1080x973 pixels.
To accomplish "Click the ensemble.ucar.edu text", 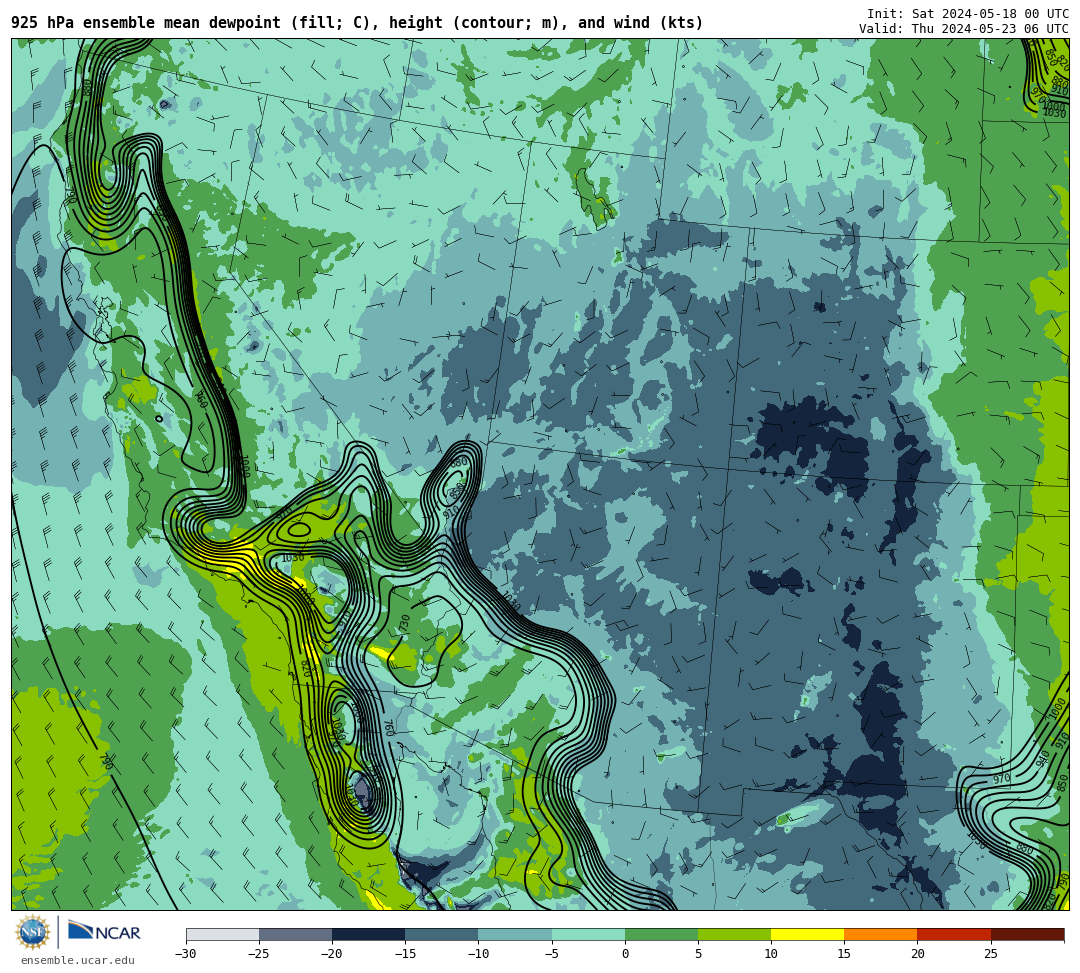I will coord(77,960).
